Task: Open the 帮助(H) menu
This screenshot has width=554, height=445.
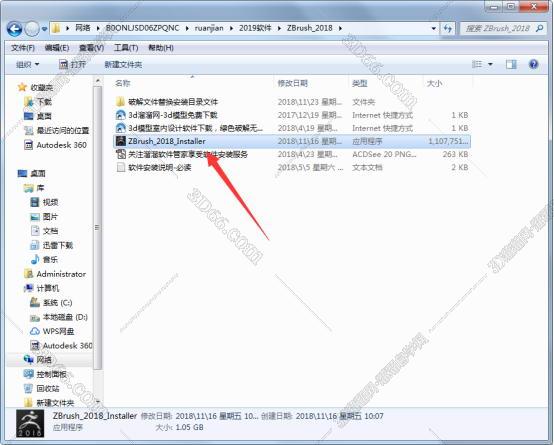Action: point(161,48)
